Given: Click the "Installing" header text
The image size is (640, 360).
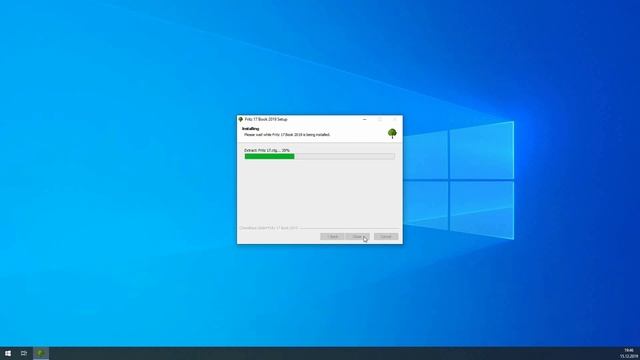Looking at the screenshot, I should click(x=251, y=129).
